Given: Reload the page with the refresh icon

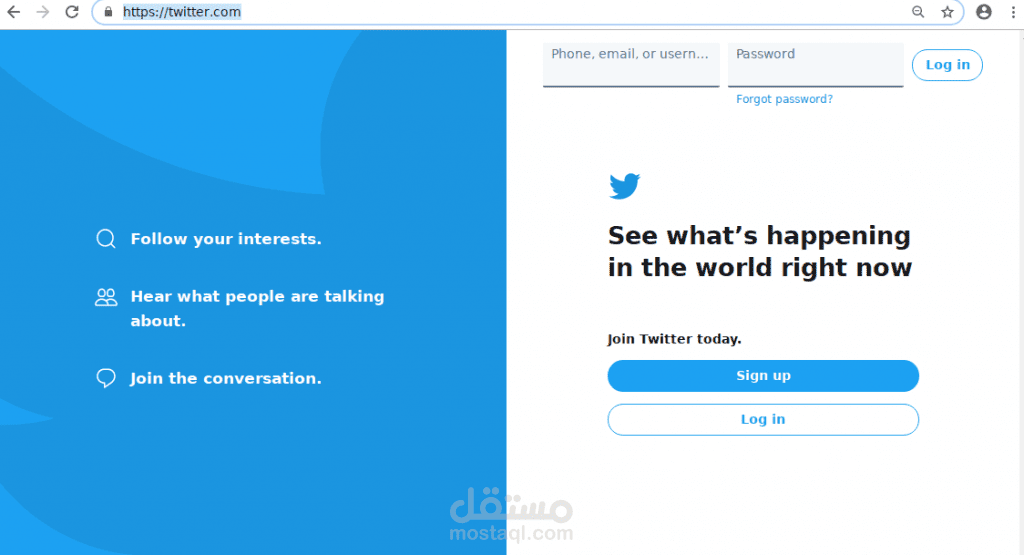Looking at the screenshot, I should coord(72,12).
